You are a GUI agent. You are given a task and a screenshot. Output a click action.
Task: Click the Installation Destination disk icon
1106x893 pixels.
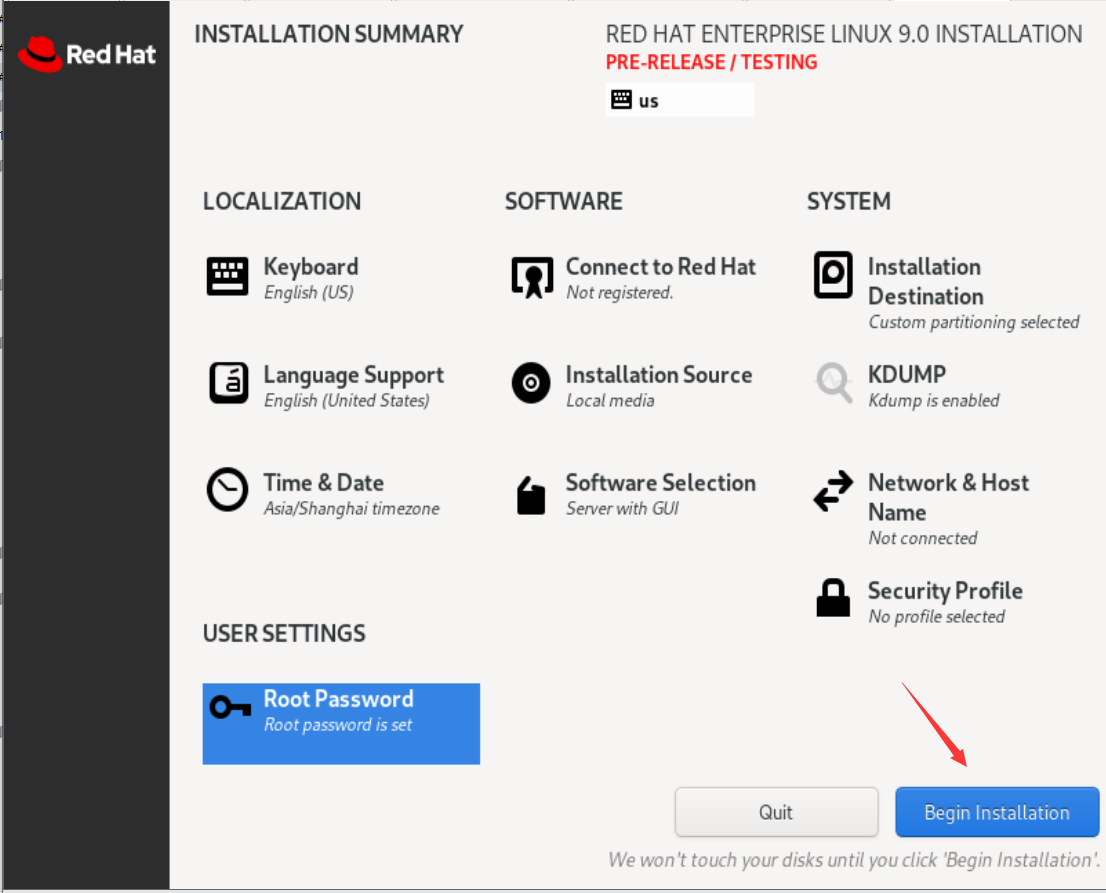pos(833,276)
